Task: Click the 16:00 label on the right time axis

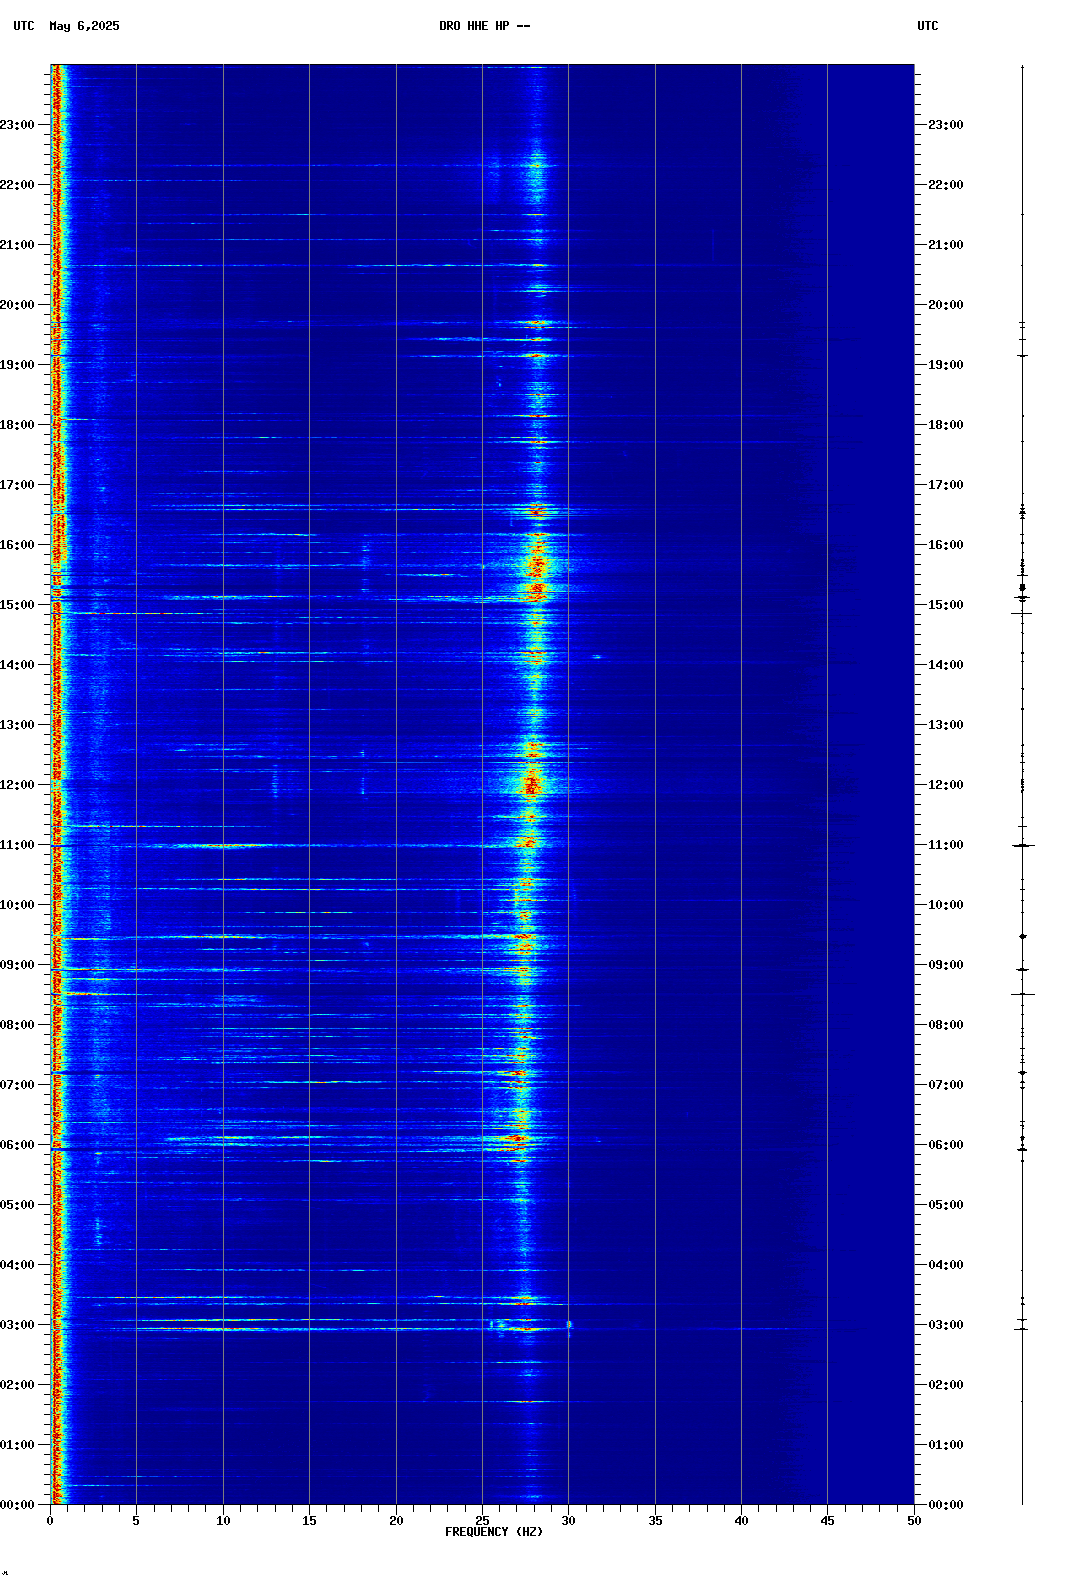Action: (x=946, y=545)
